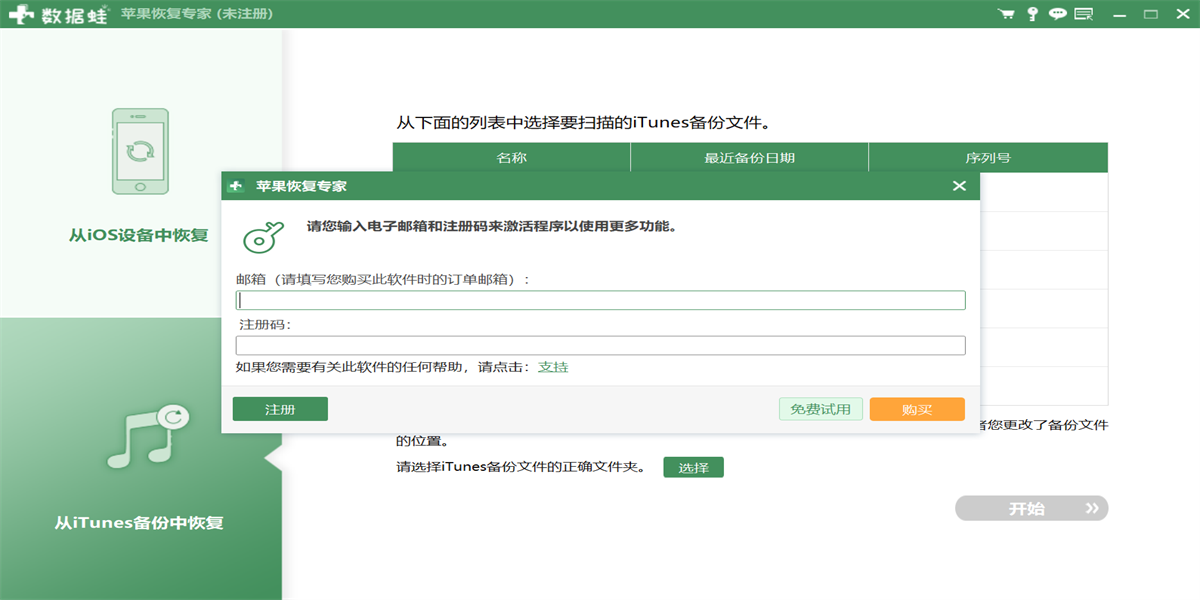1200x600 pixels.
Task: Open the title bar menu icon
Action: 1083,14
